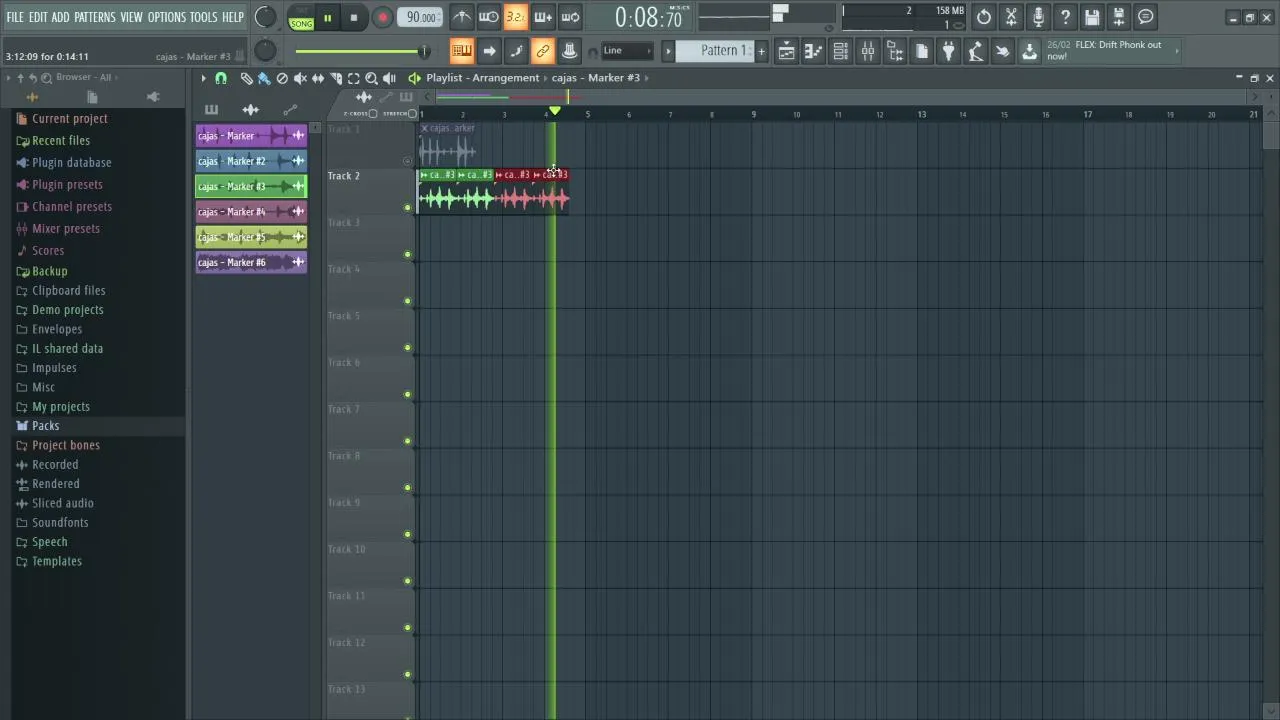This screenshot has width=1280, height=720.
Task: Open the snap Line dropdown
Action: [627, 51]
